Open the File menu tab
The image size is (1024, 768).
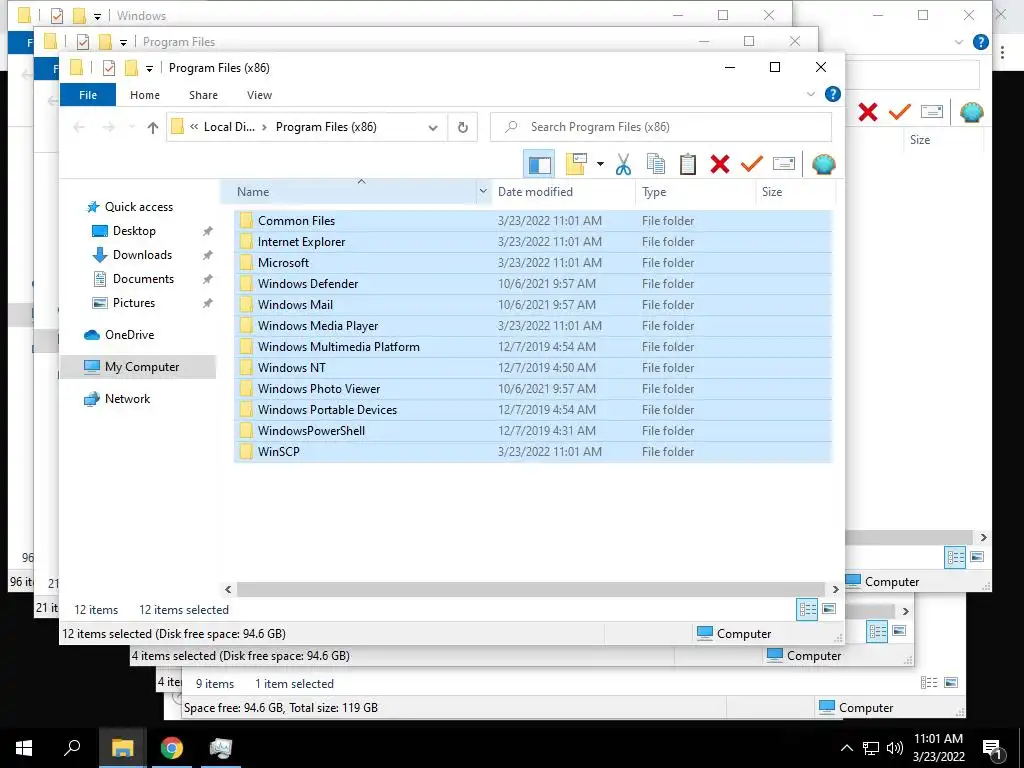[x=88, y=95]
